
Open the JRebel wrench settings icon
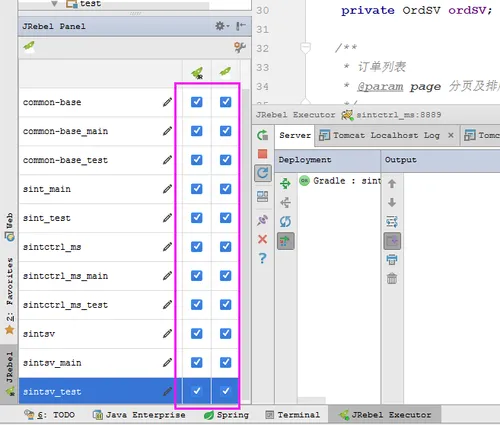[240, 48]
